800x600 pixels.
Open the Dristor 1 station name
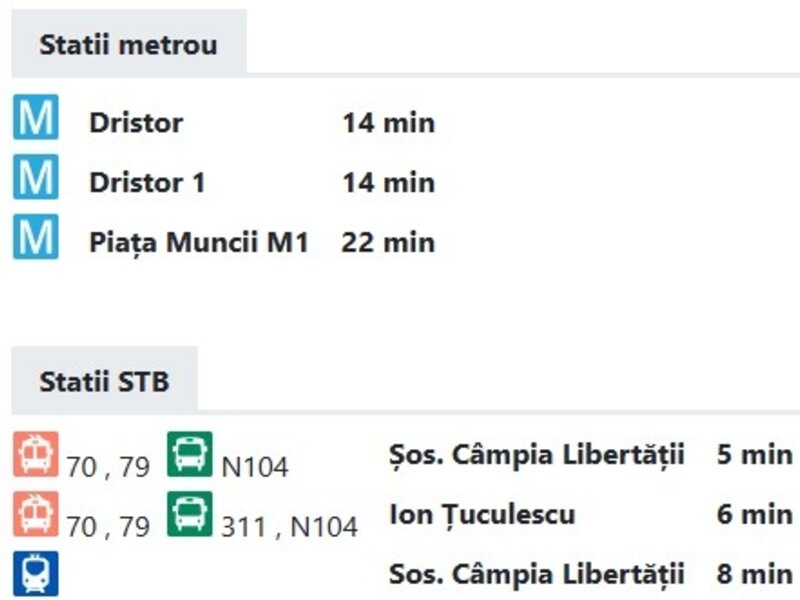click(x=147, y=183)
